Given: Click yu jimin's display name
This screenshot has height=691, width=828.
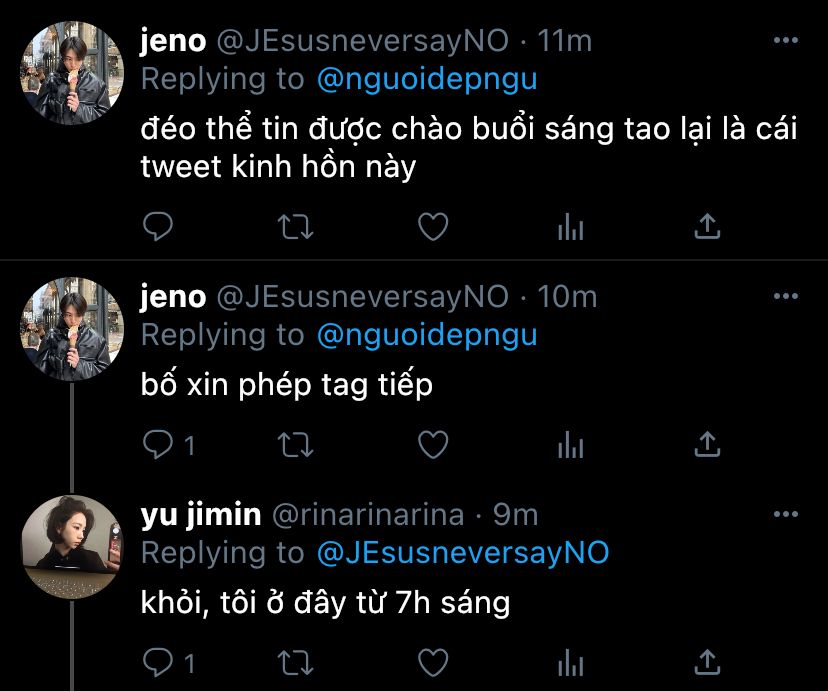Looking at the screenshot, I should (x=201, y=515).
